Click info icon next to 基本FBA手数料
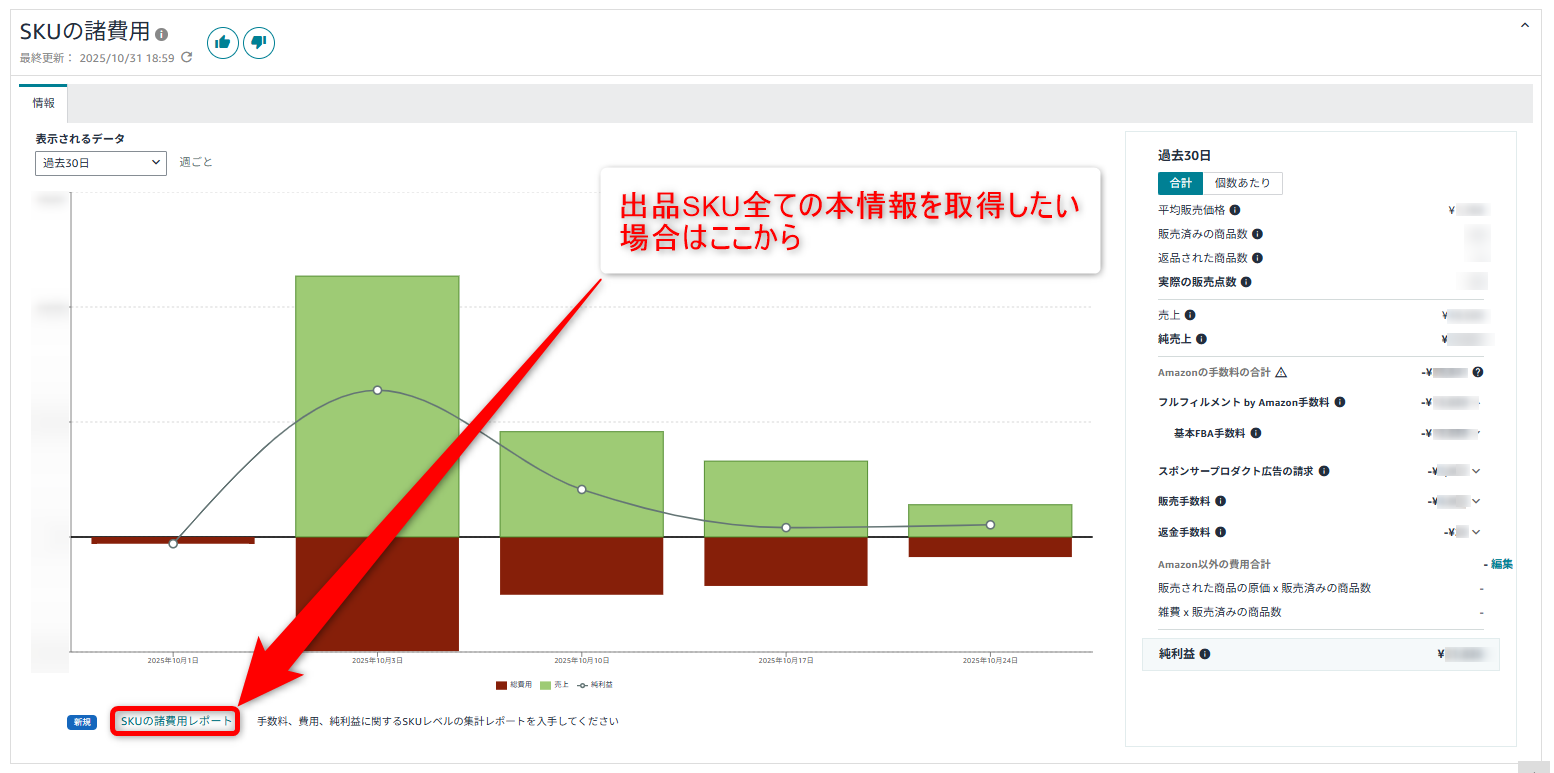Image resolution: width=1554 pixels, height=773 pixels. tap(1256, 433)
